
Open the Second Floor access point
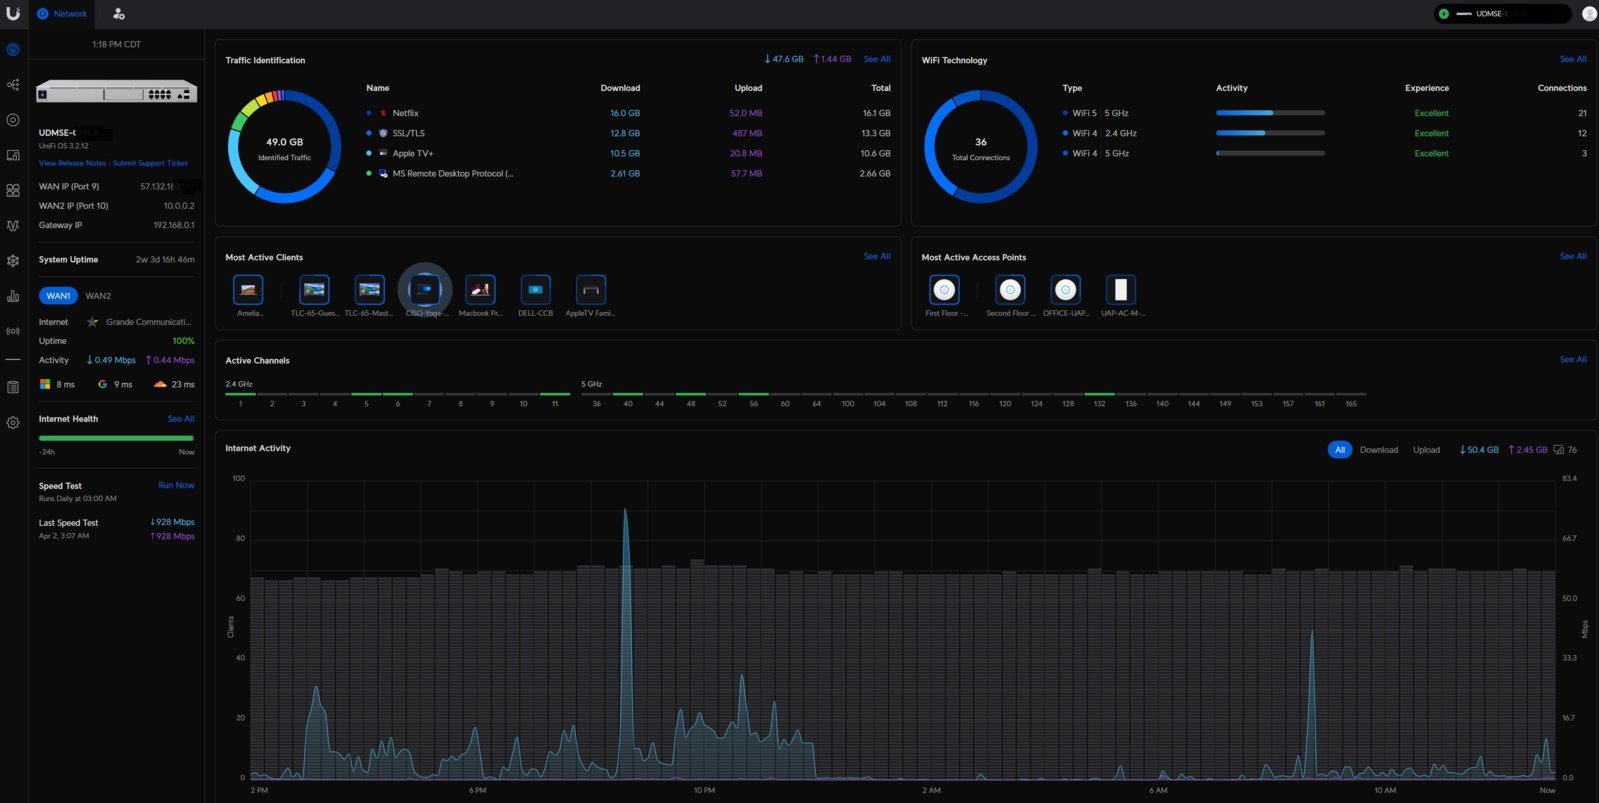1010,290
